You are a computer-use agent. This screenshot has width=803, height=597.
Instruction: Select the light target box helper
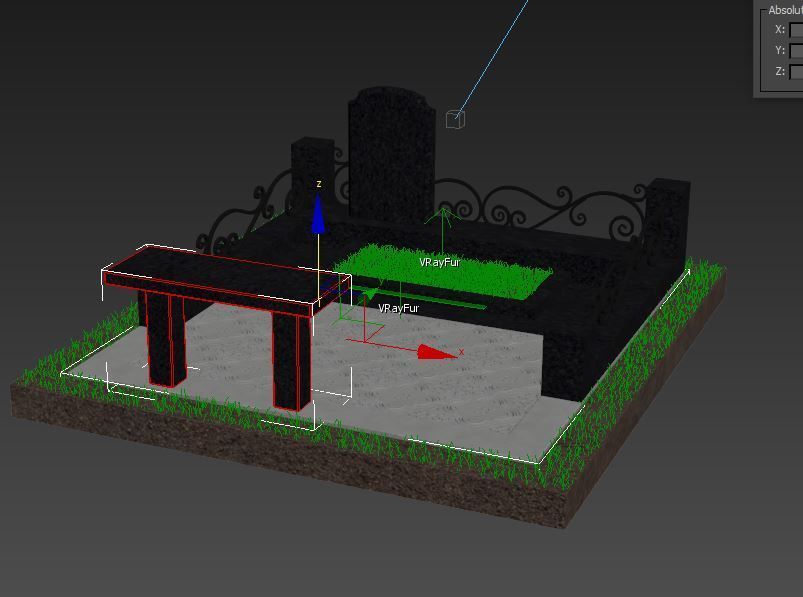[454, 120]
